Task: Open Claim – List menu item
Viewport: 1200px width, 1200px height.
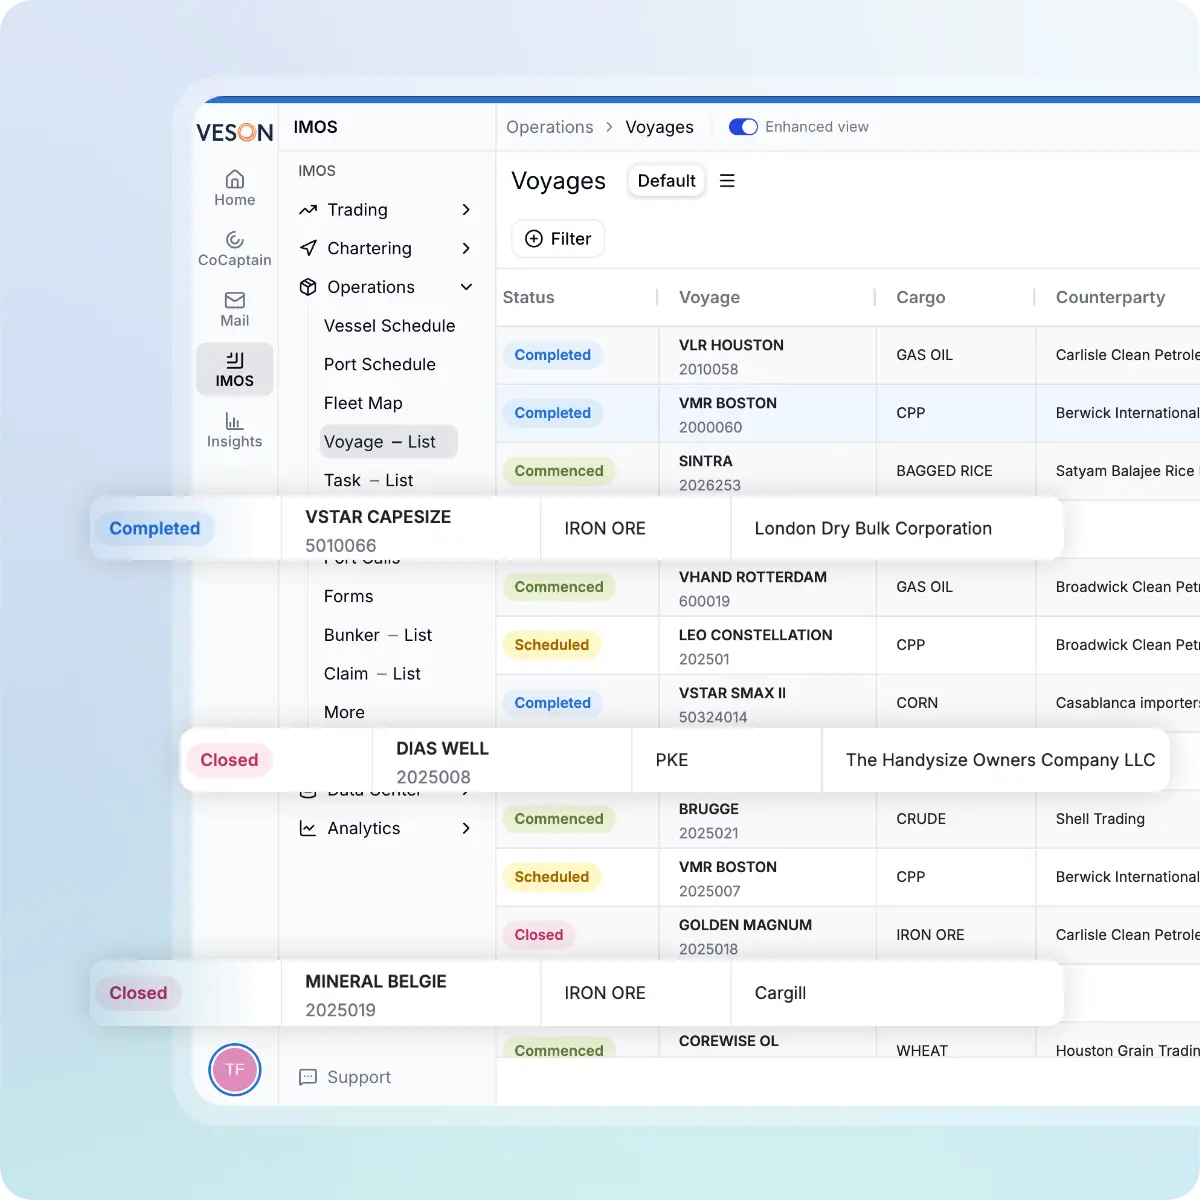Action: (372, 674)
